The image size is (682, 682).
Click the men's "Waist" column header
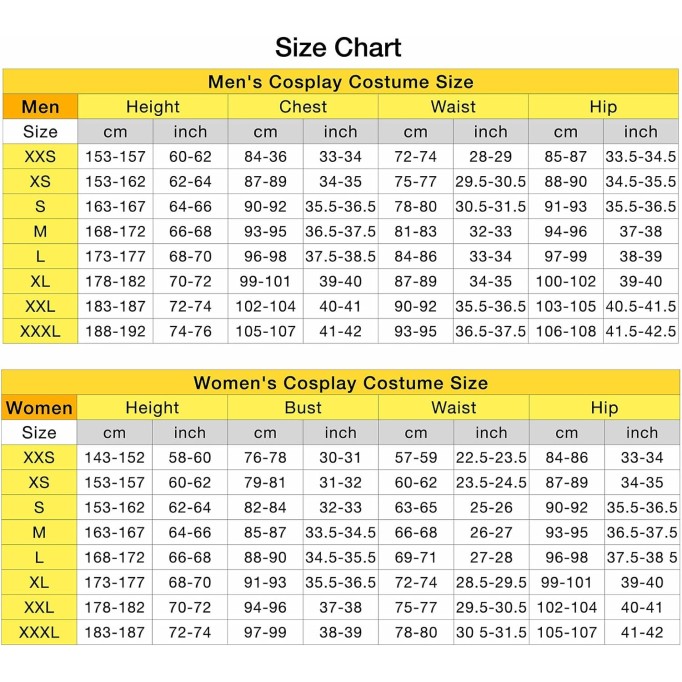pos(453,107)
